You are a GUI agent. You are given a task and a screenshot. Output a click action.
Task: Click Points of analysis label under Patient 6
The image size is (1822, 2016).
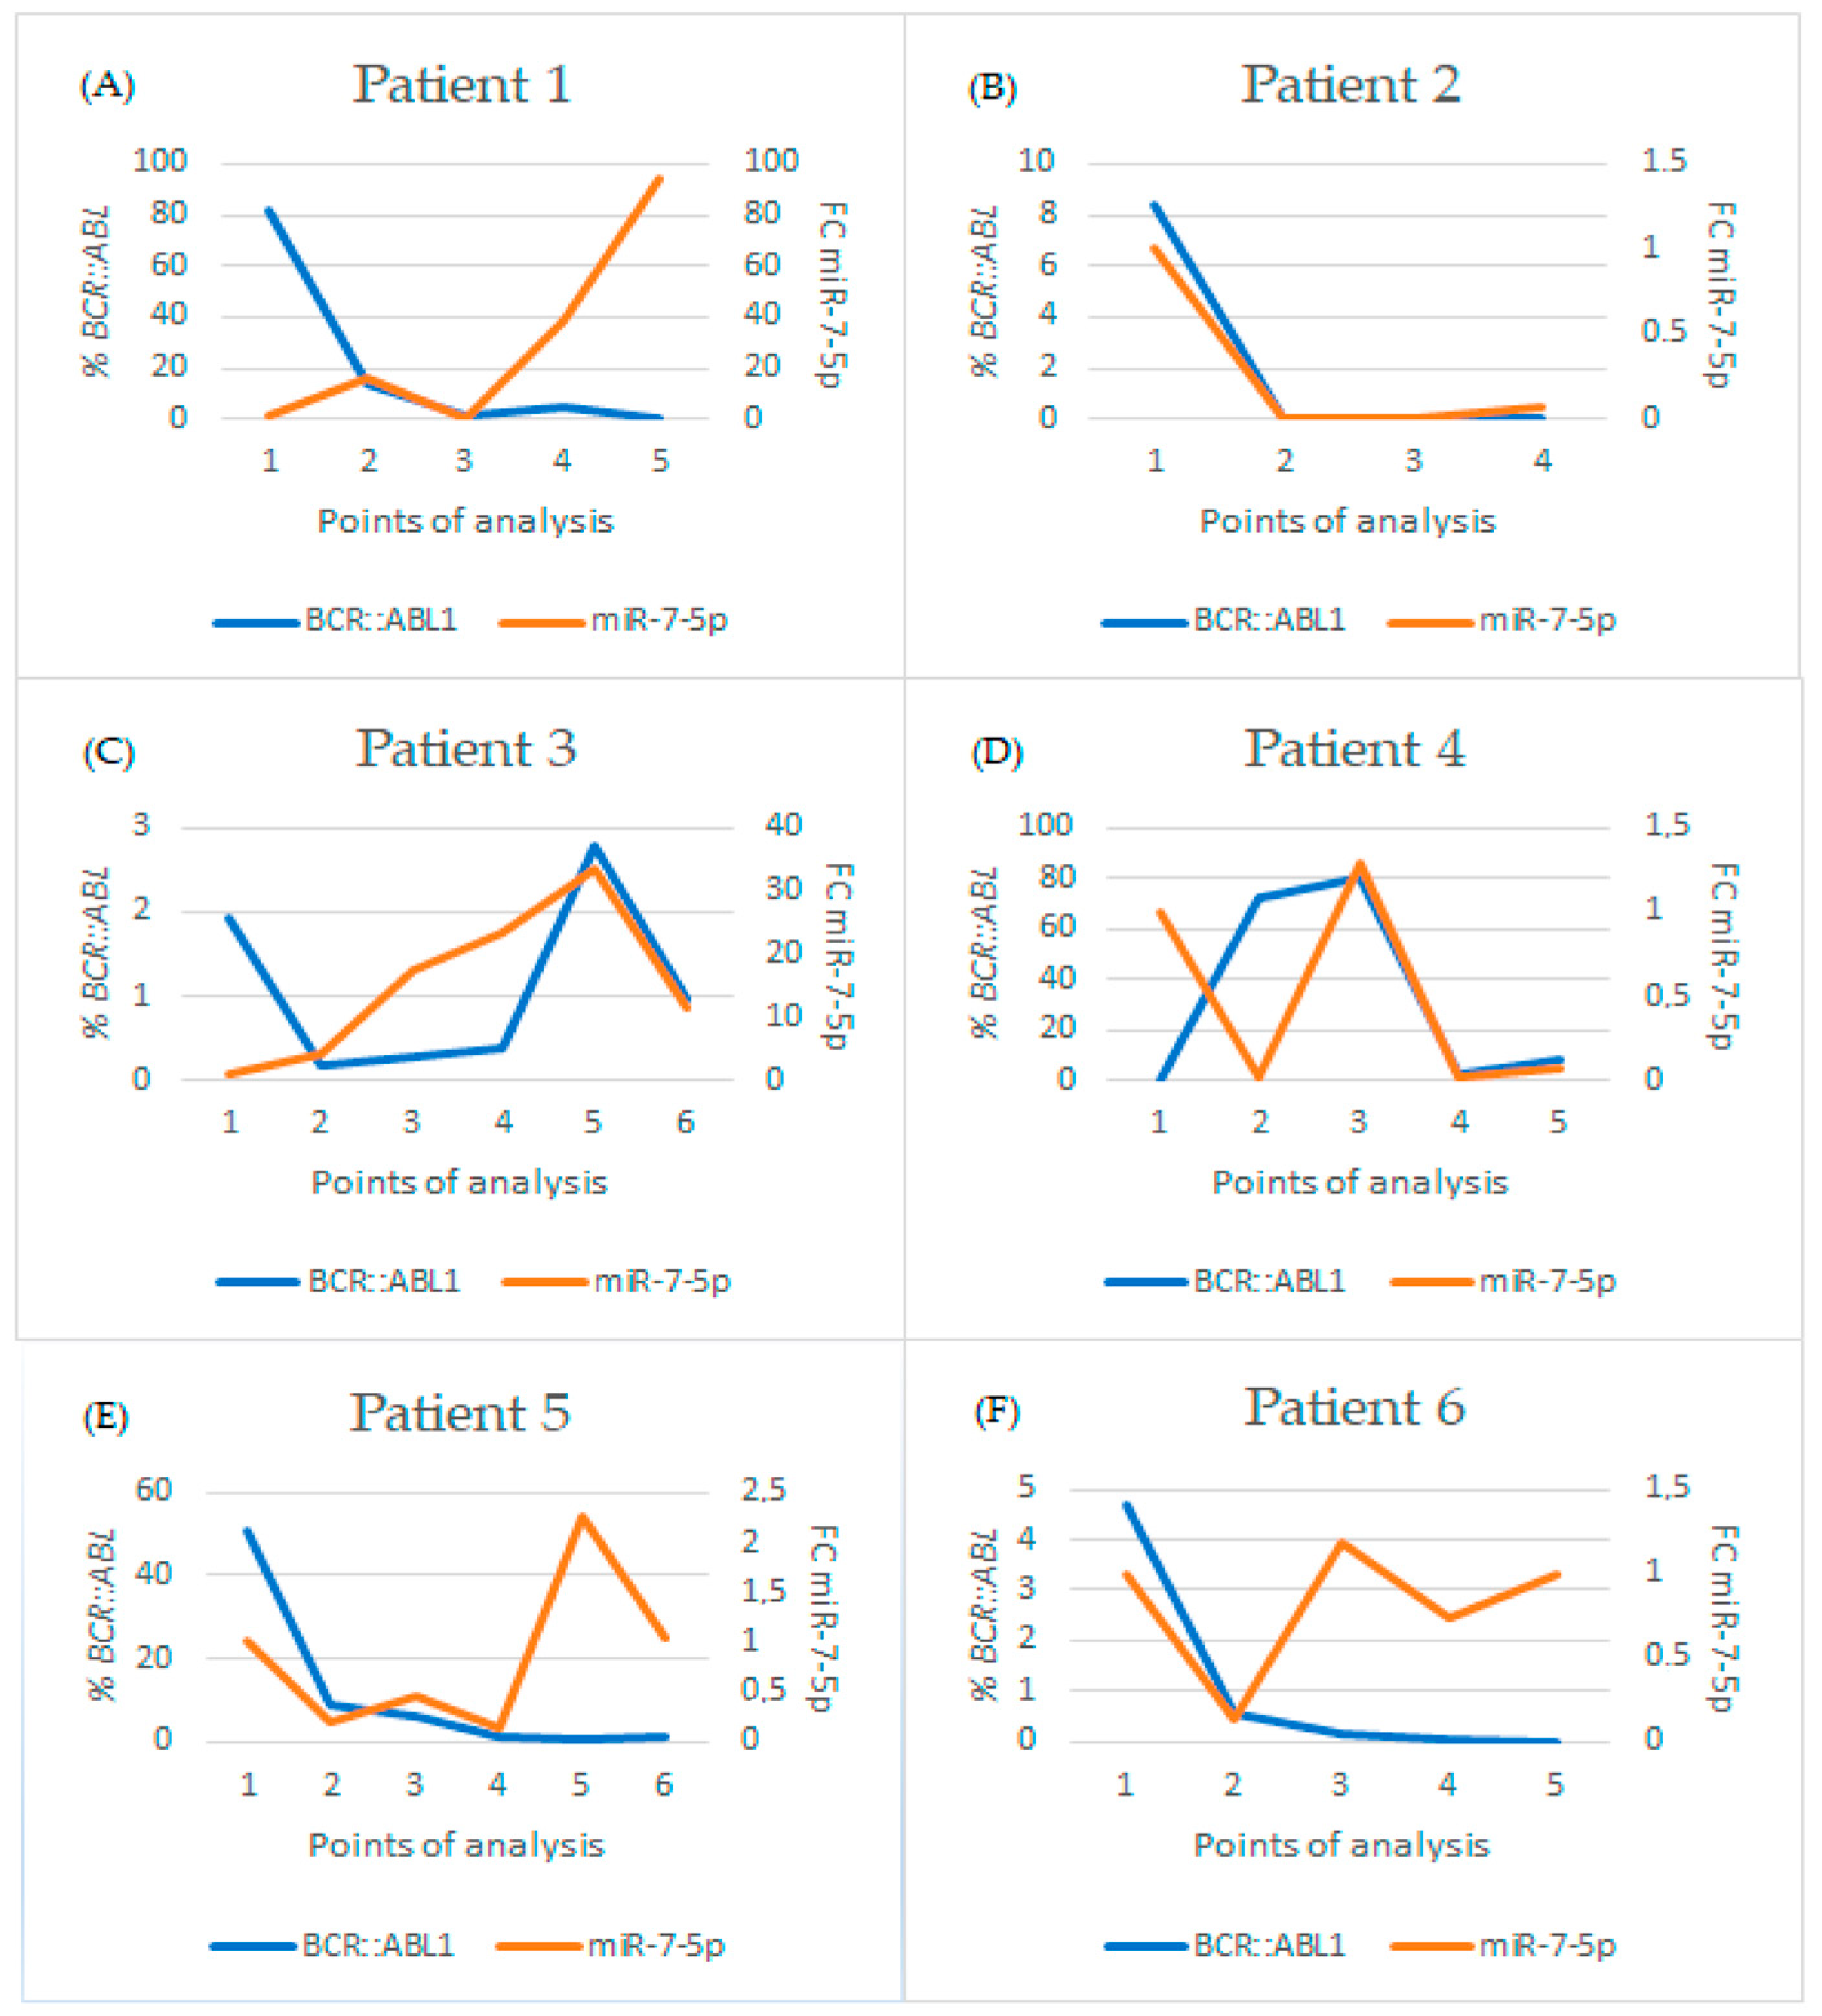pyautogui.click(x=1341, y=1845)
